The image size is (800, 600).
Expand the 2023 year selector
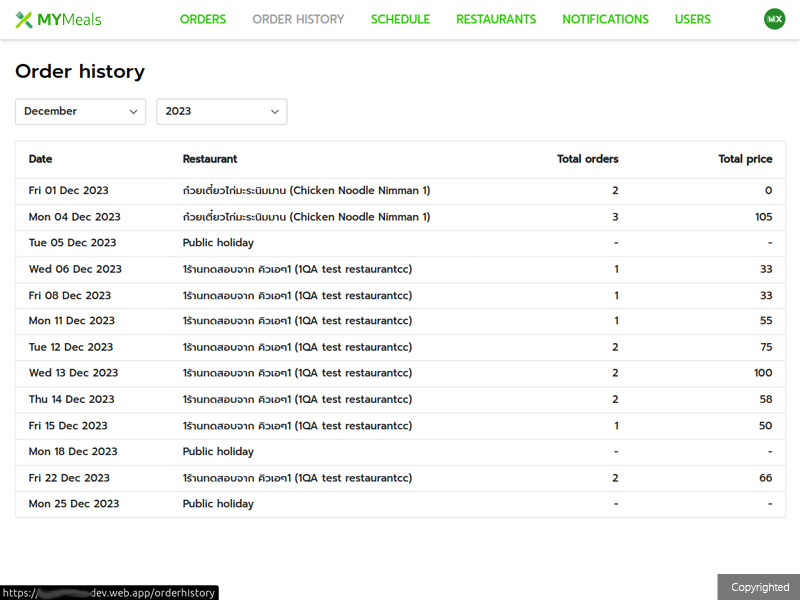[x=221, y=112]
